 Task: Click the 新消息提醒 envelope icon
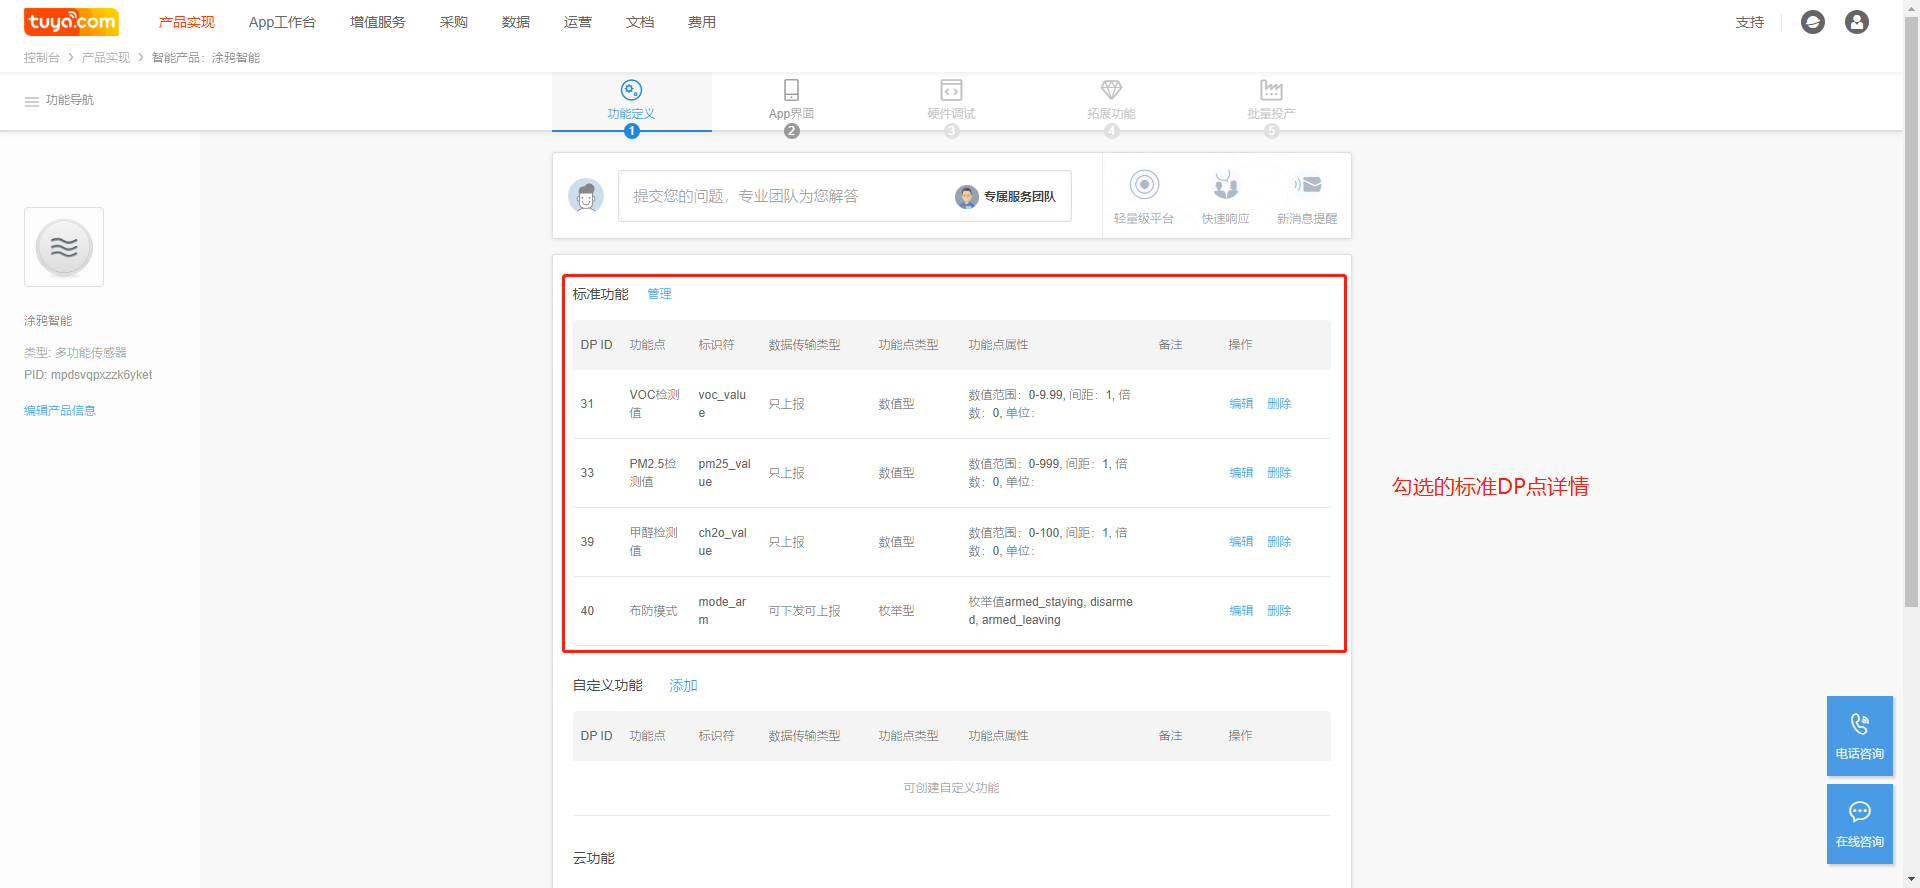(1307, 185)
